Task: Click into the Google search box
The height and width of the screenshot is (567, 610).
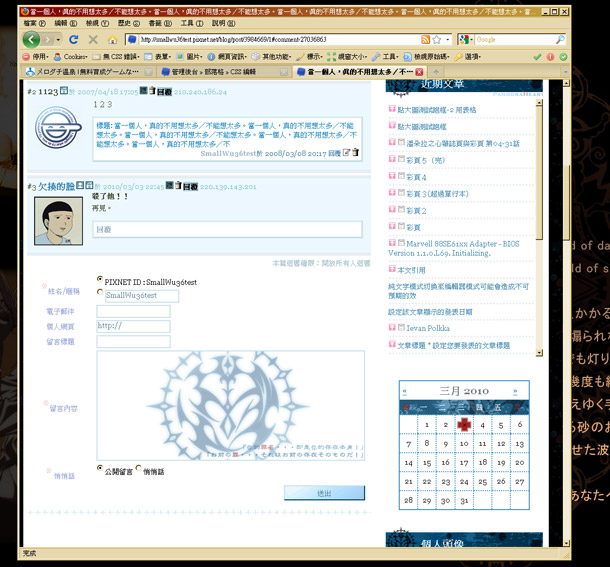Action: point(514,39)
